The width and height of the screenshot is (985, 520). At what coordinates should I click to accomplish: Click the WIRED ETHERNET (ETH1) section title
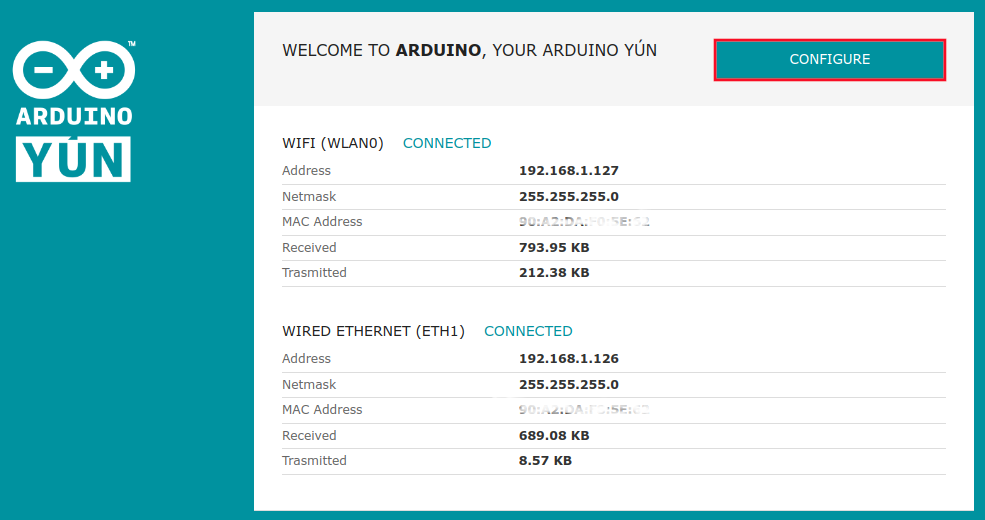[x=373, y=331]
